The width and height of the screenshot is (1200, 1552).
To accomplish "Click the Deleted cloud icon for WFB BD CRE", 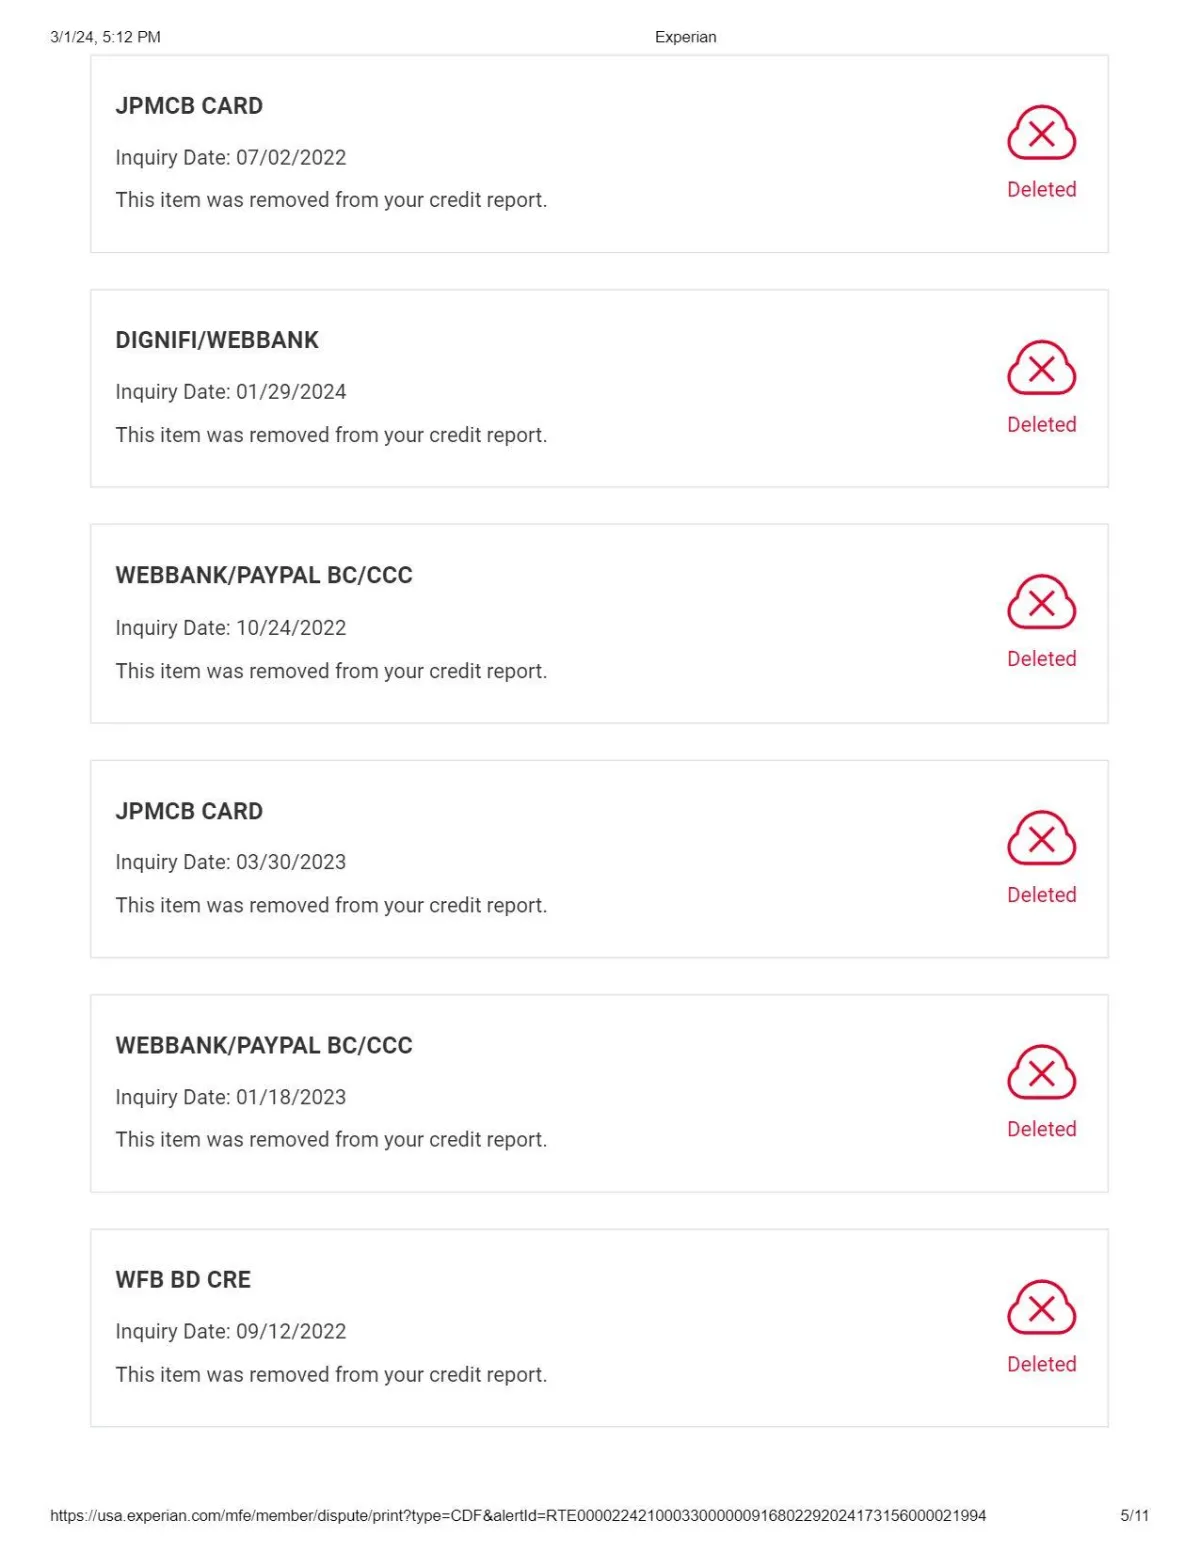I will [x=1041, y=1307].
